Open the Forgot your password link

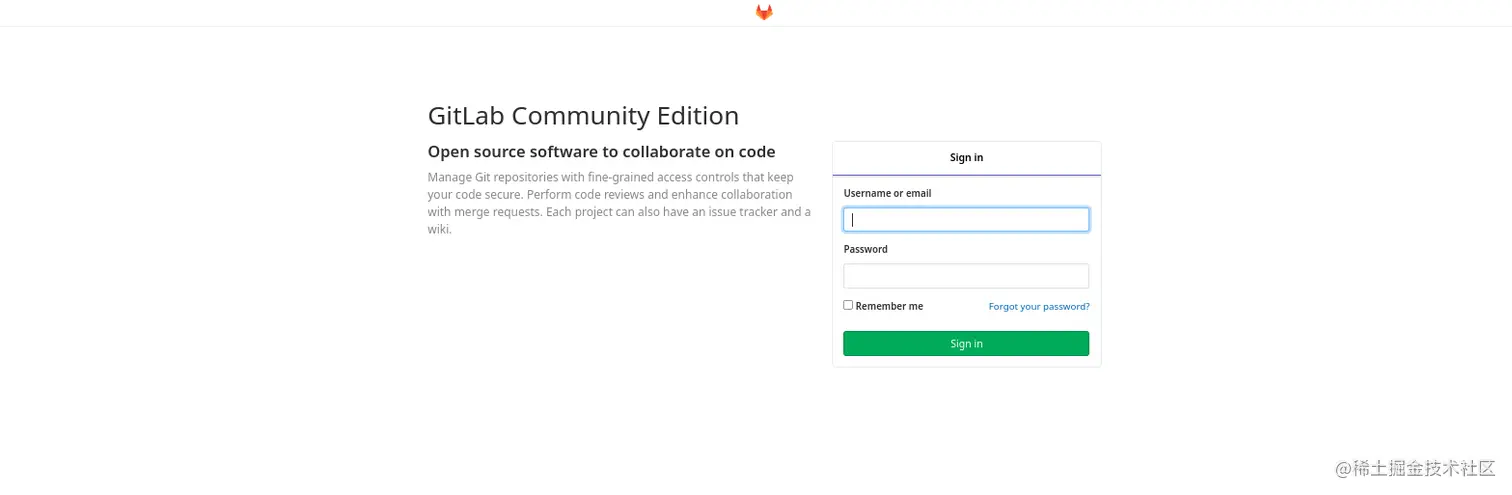pos(1039,307)
